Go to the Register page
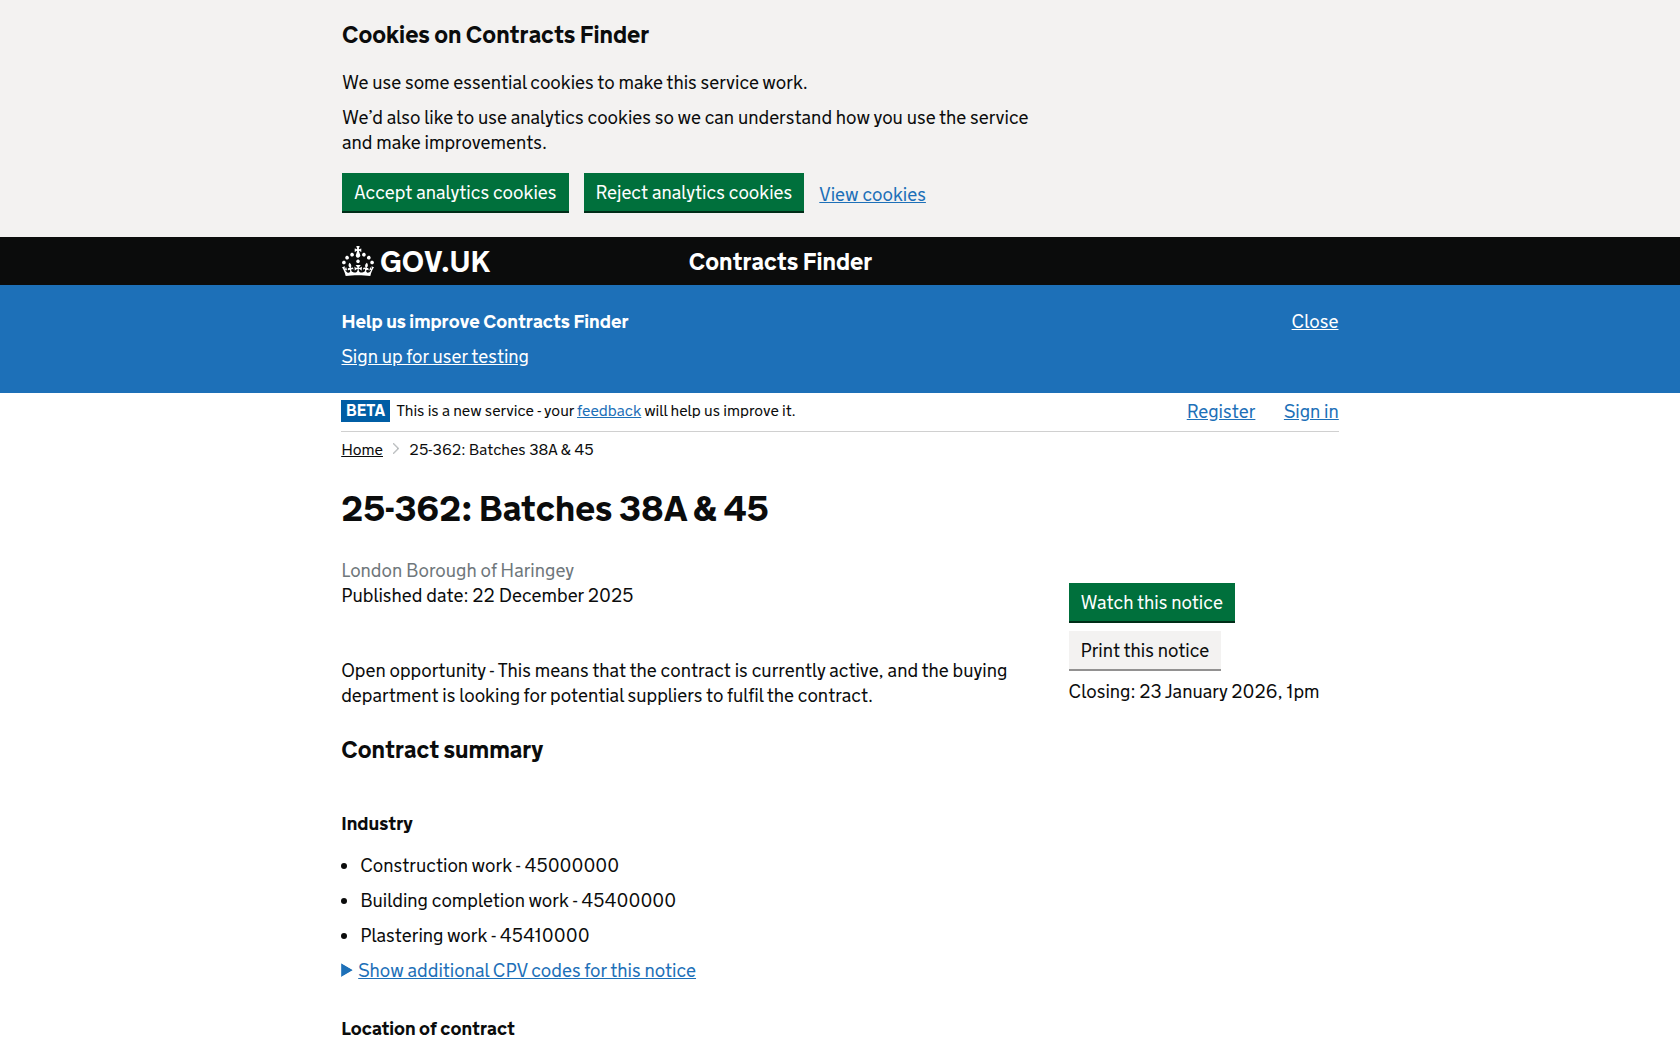The image size is (1680, 1050). [x=1220, y=412]
